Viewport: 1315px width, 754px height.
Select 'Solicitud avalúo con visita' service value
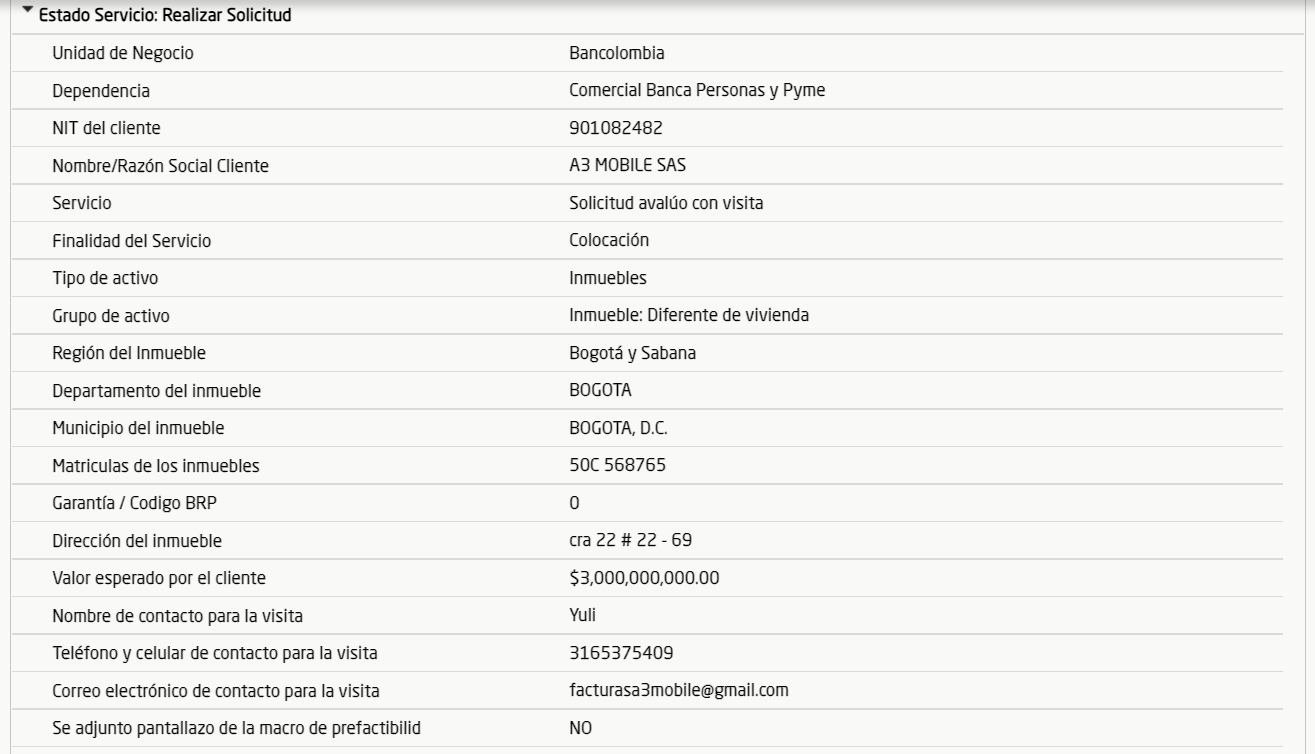[x=665, y=203]
